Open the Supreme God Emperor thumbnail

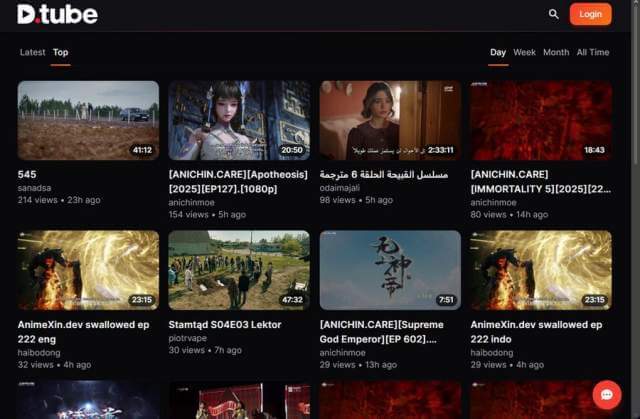click(x=390, y=270)
